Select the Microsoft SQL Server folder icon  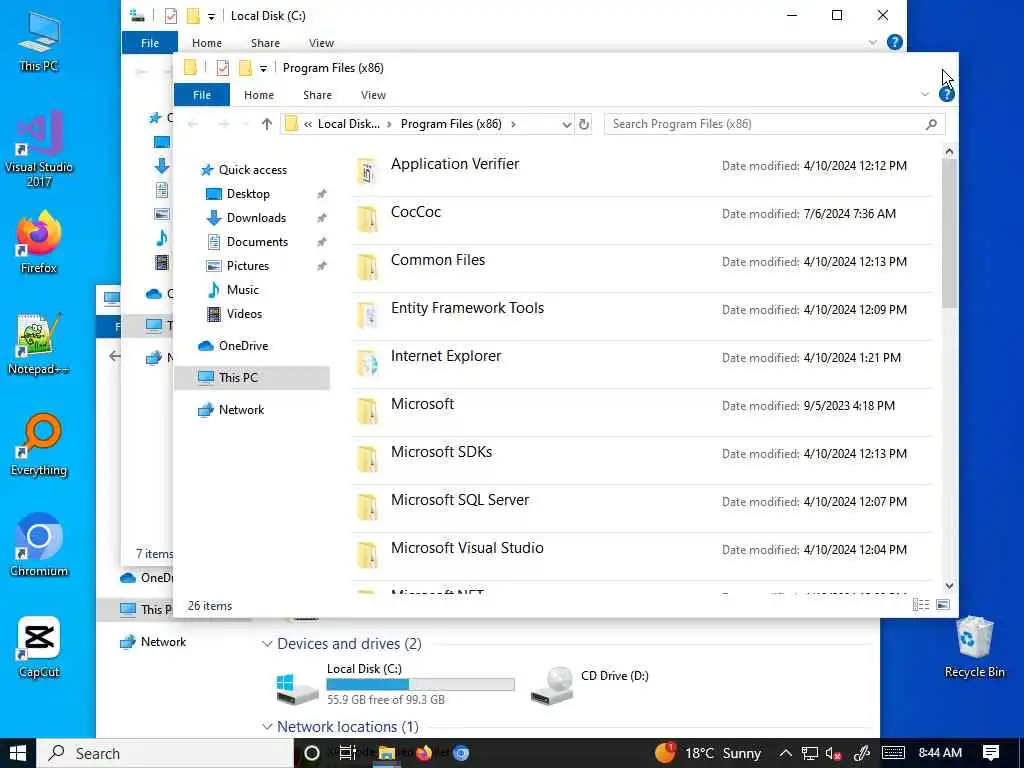click(x=367, y=507)
